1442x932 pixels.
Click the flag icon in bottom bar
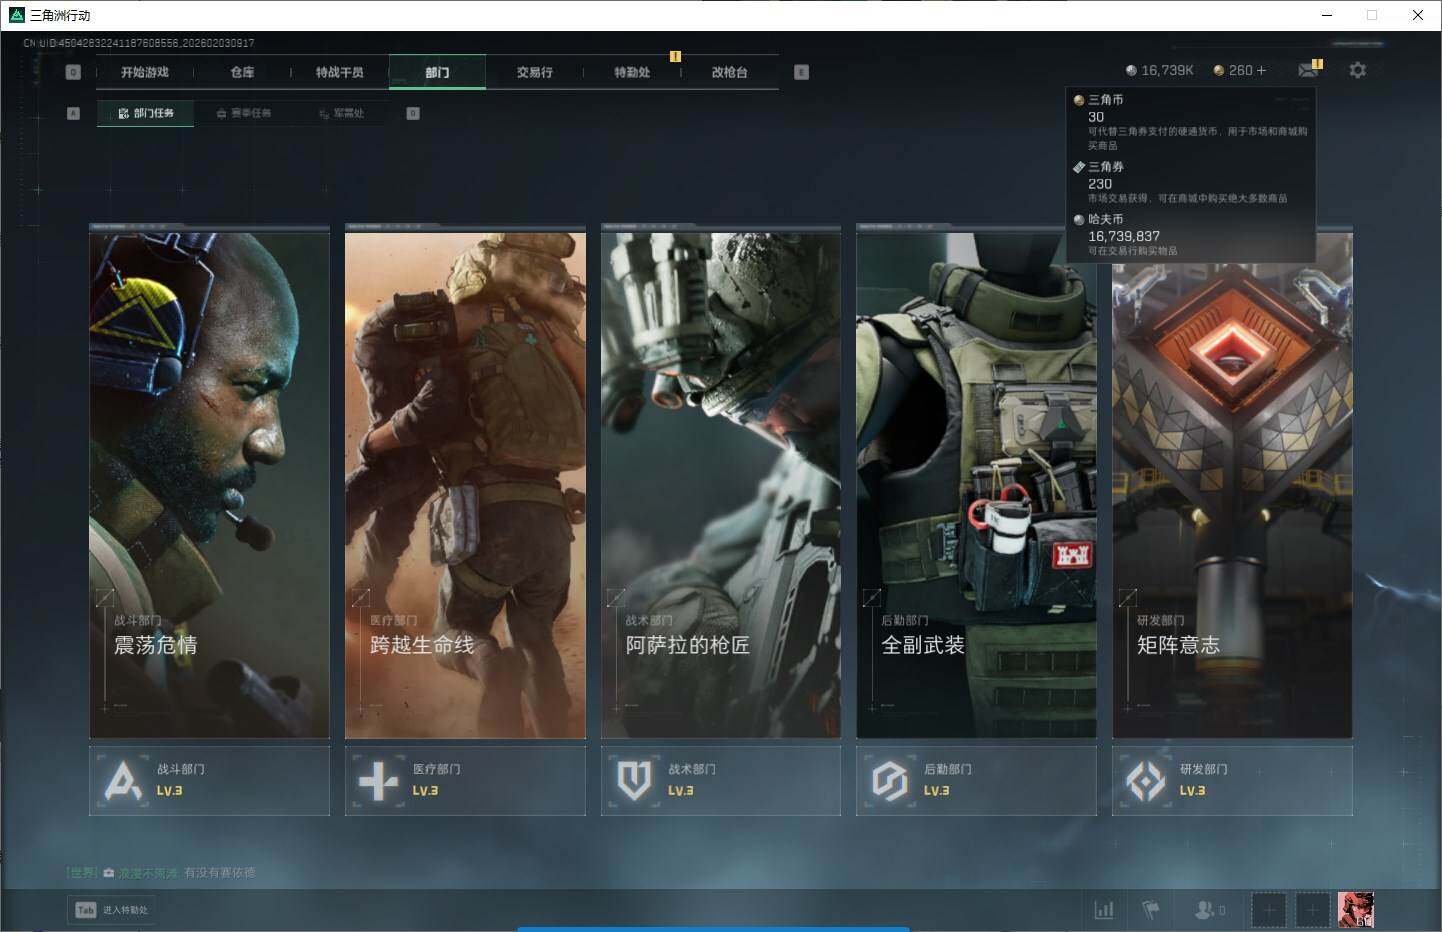[x=1151, y=910]
